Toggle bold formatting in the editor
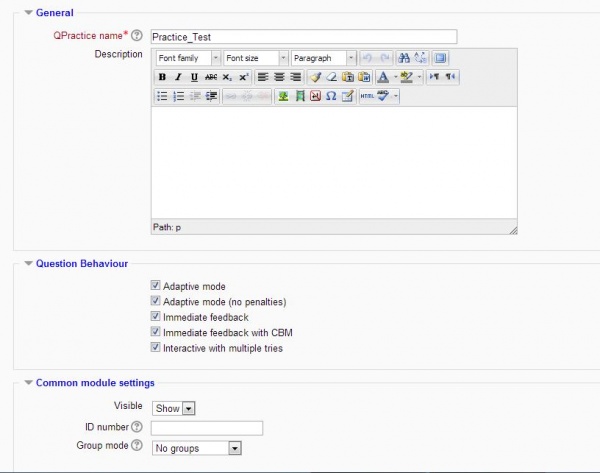This screenshot has height=473, width=600. click(x=162, y=77)
